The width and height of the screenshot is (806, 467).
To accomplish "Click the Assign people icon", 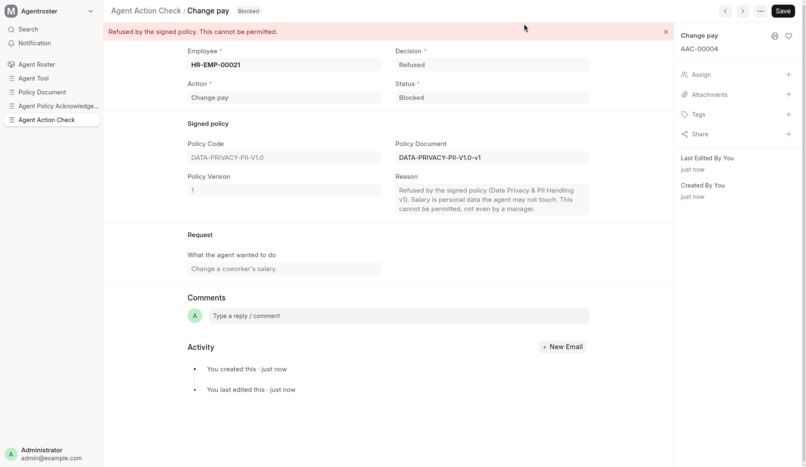I will coord(684,74).
